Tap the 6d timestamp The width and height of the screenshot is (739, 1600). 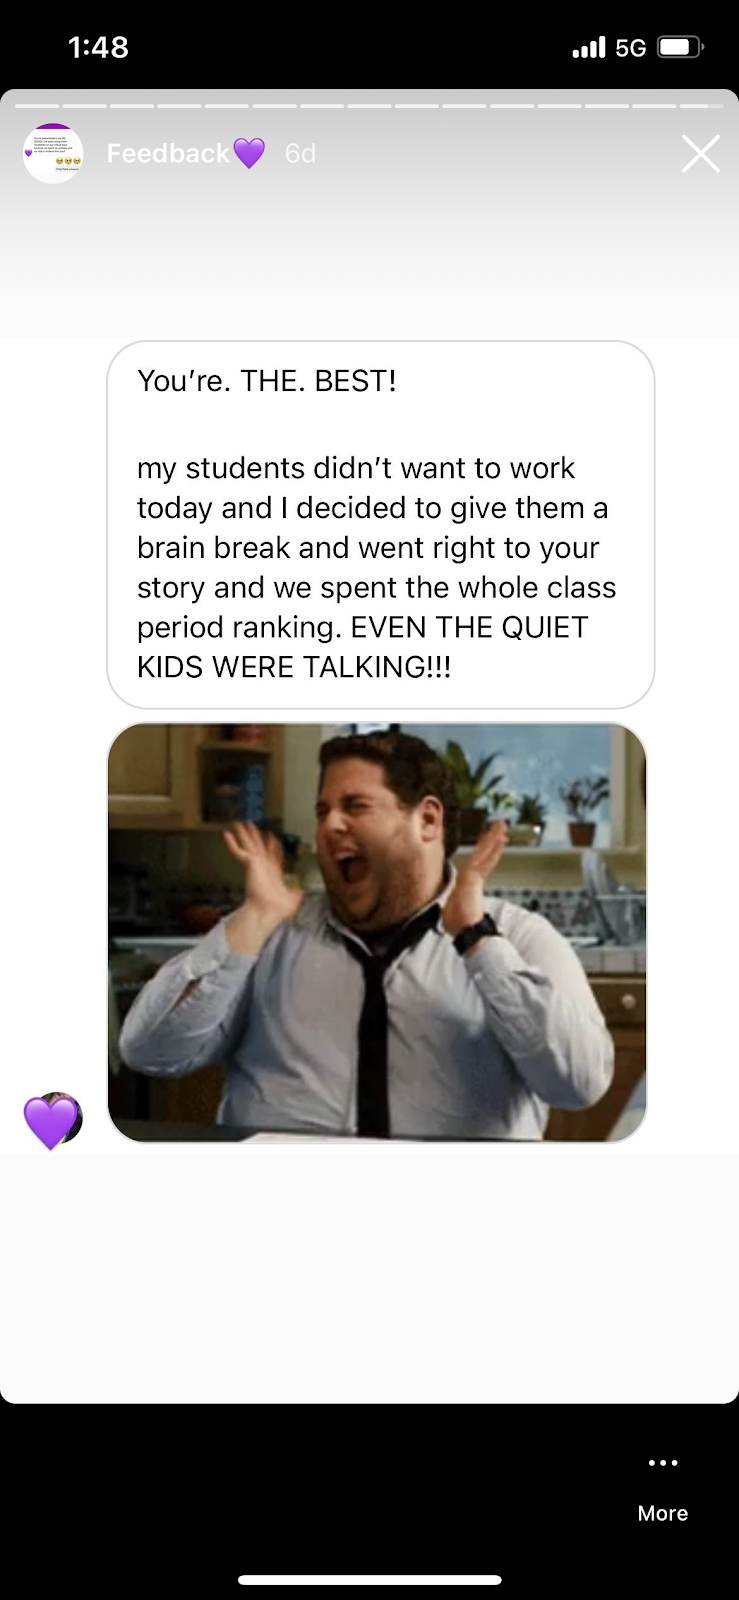click(300, 153)
